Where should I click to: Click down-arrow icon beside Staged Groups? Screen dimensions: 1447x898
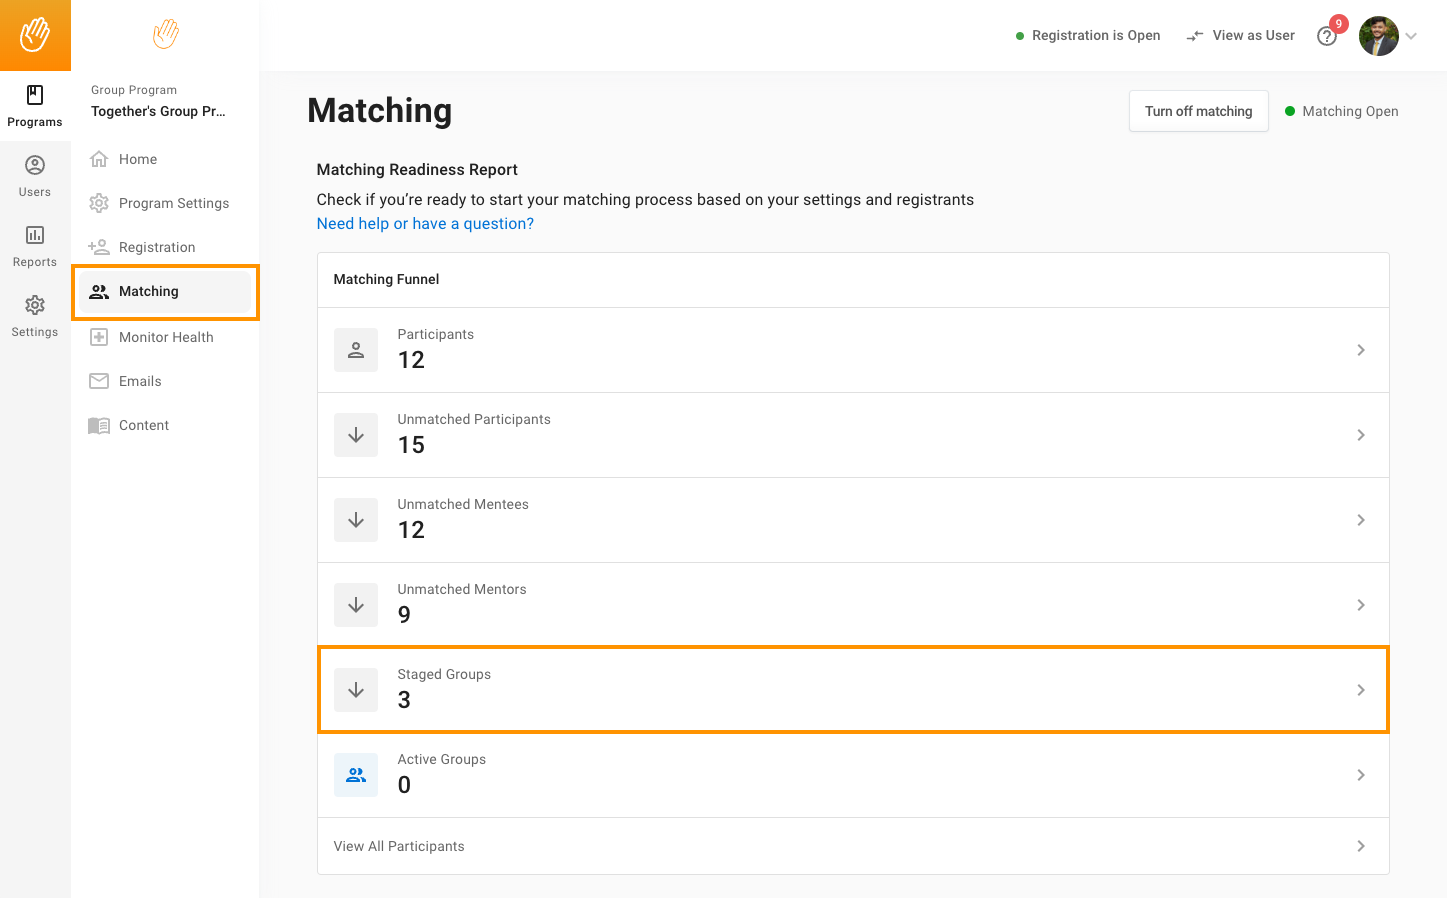(356, 690)
